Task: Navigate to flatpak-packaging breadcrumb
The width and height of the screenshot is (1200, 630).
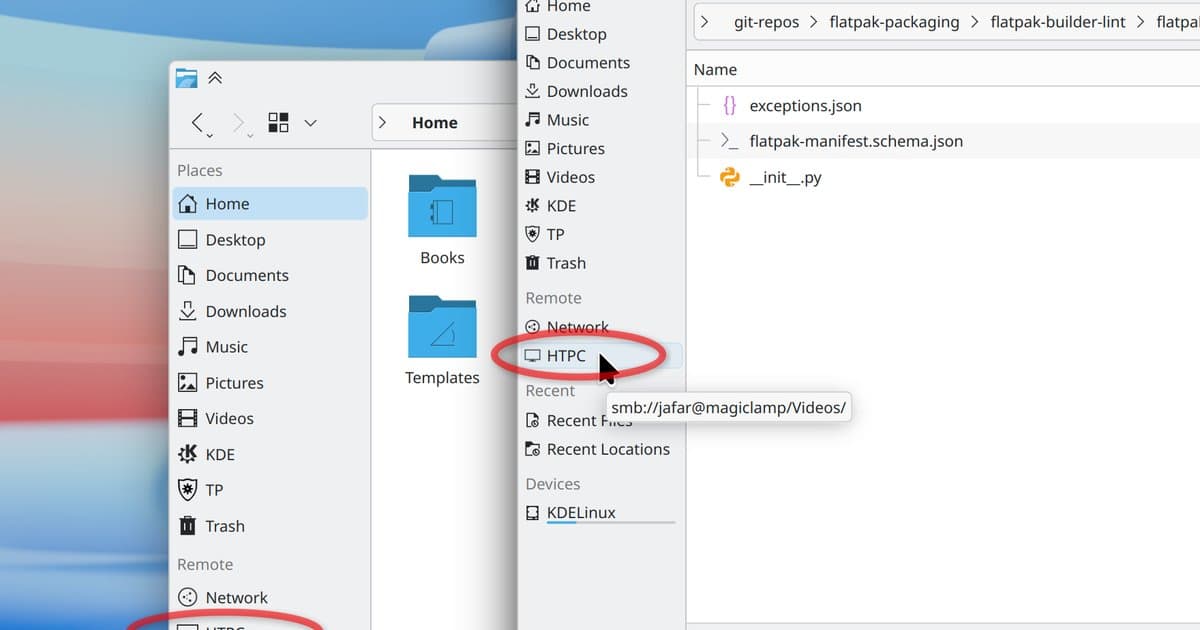Action: click(894, 21)
